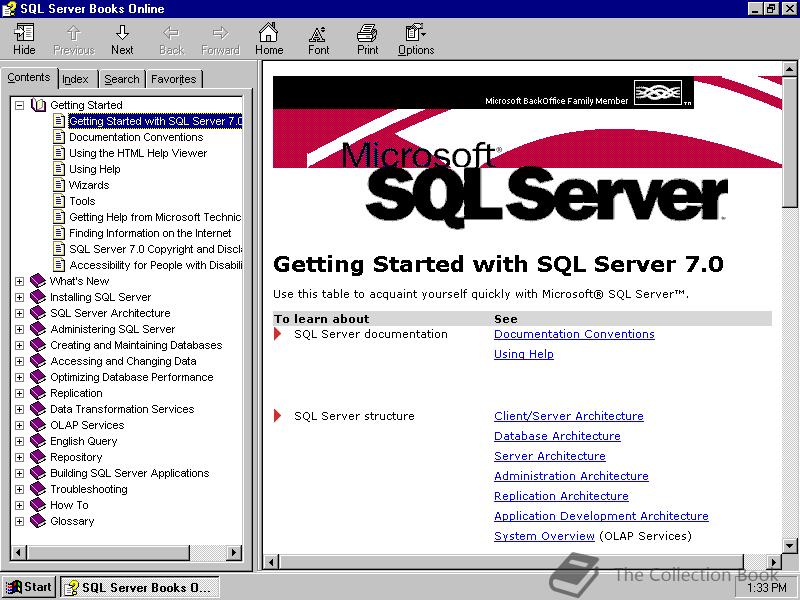Open the Options toolbar menu
This screenshot has width=800, height=600.
[x=416, y=39]
